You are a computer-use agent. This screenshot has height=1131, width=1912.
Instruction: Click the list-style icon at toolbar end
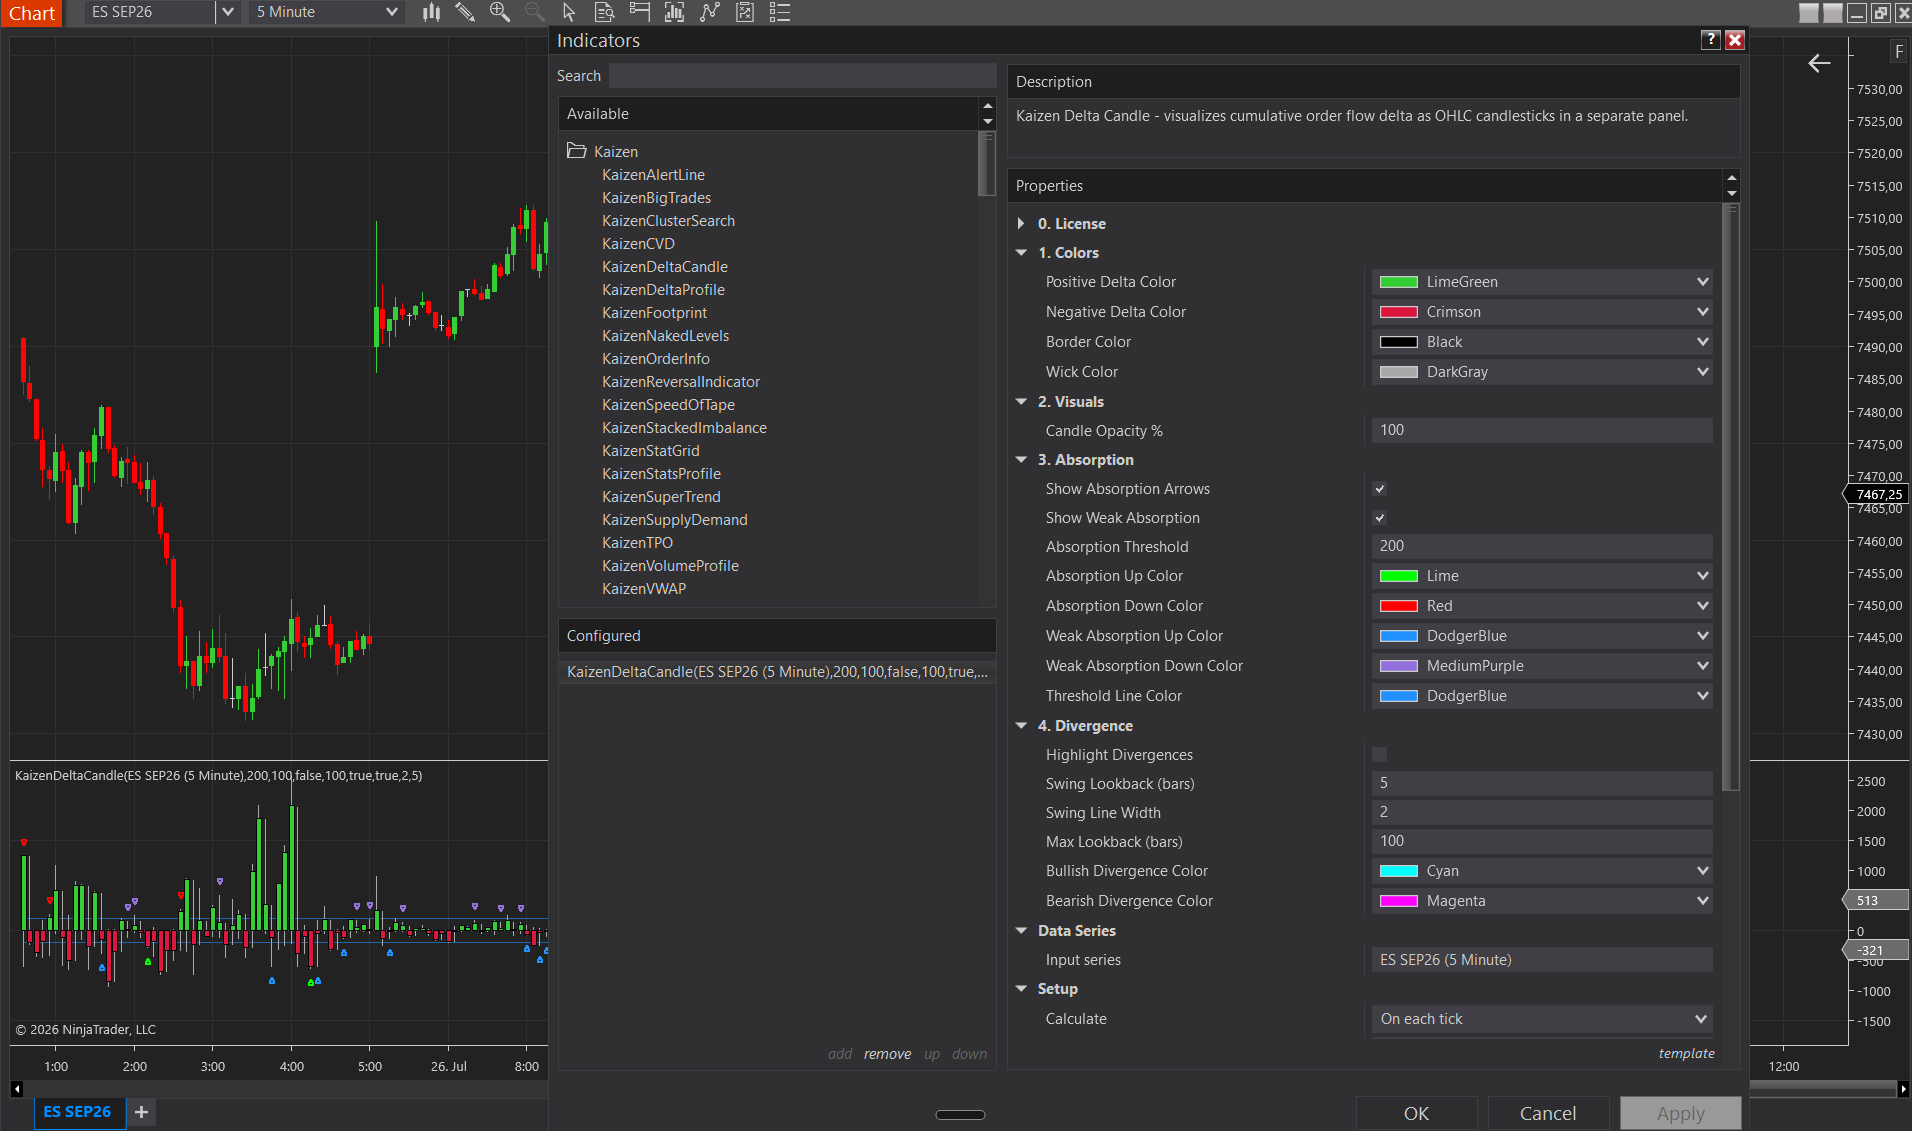tap(780, 12)
